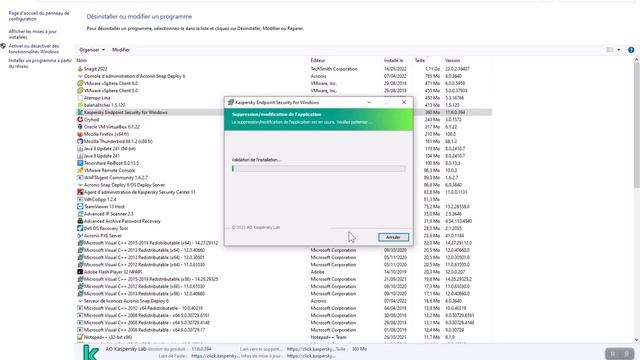The height and width of the screenshot is (360, 640).
Task: Click the shield icon beside Windows features link
Action: tap(3, 46)
